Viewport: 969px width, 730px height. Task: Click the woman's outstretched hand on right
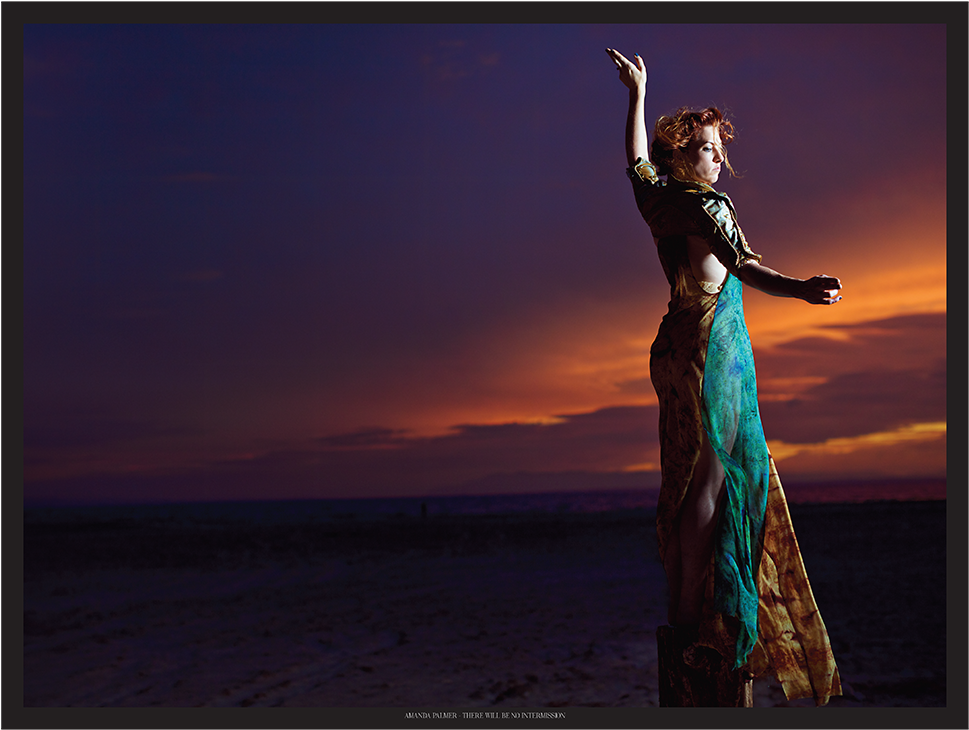coord(820,289)
